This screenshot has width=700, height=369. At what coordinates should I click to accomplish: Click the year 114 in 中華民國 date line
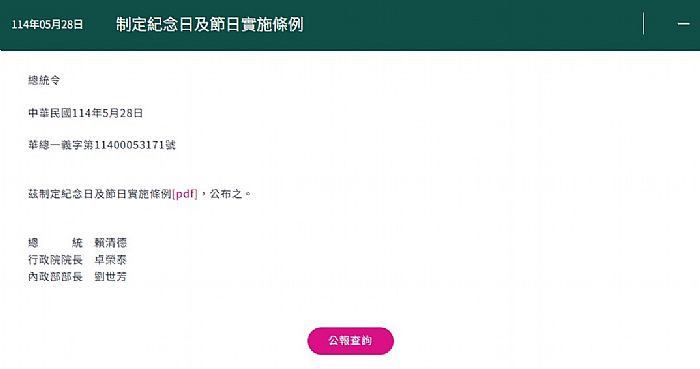tap(82, 113)
